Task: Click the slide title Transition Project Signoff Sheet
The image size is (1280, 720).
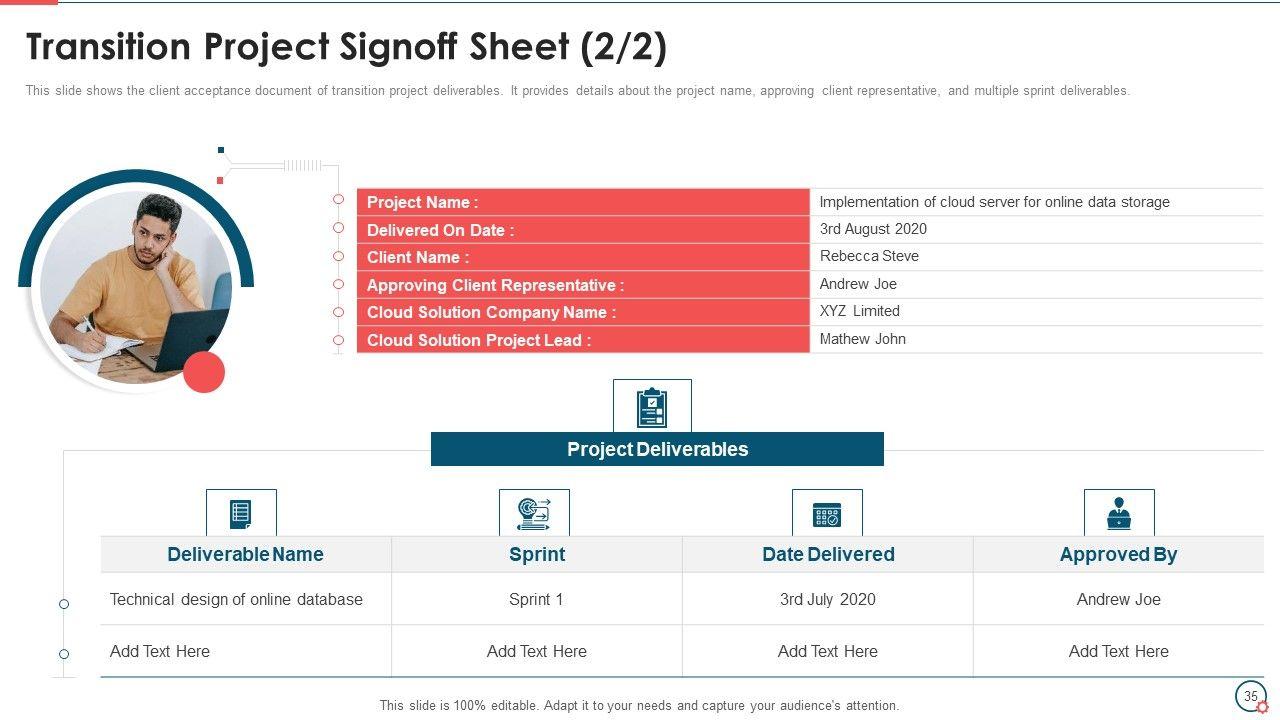Action: (346, 47)
